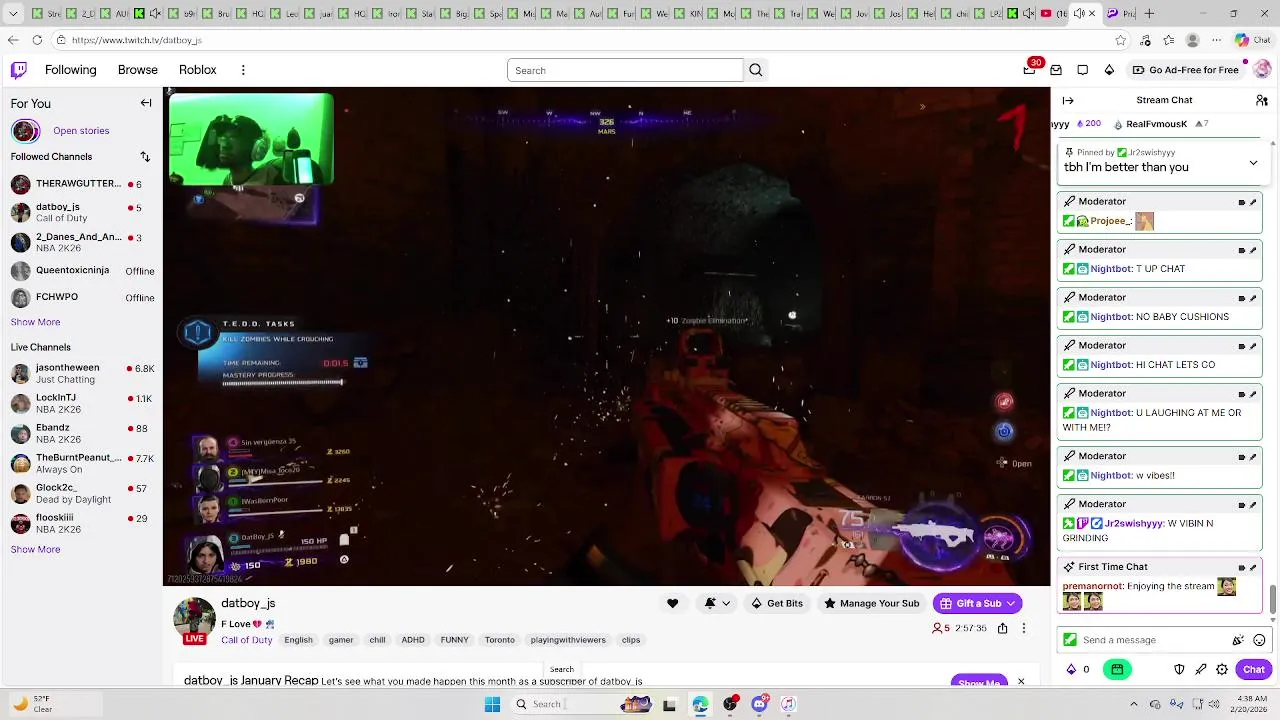Click the Twitch search input box
Image resolution: width=1280 pixels, height=720 pixels.
click(x=625, y=70)
